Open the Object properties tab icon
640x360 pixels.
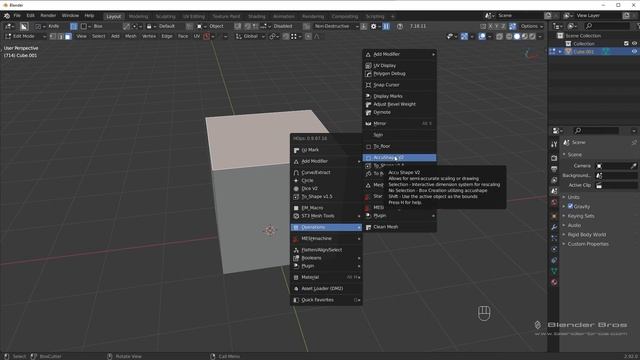pos(554,216)
